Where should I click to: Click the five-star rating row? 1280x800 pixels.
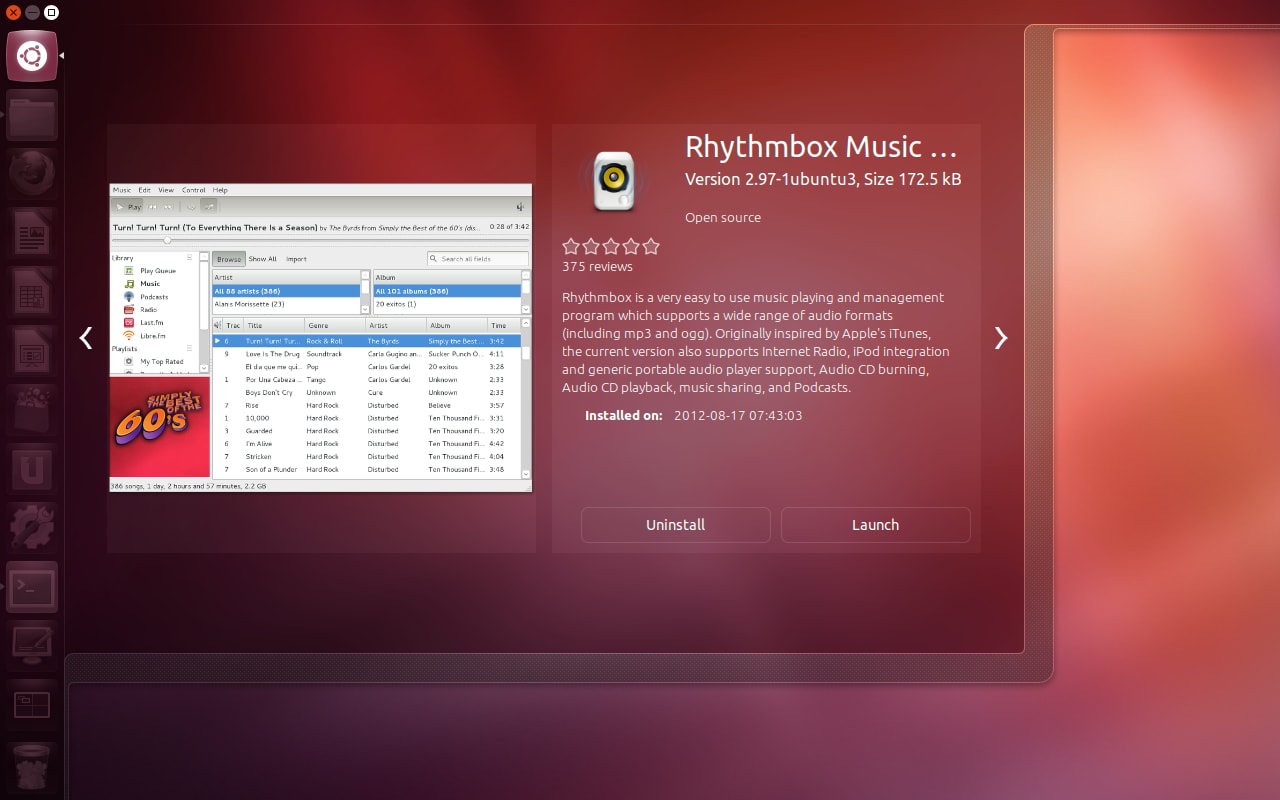611,246
